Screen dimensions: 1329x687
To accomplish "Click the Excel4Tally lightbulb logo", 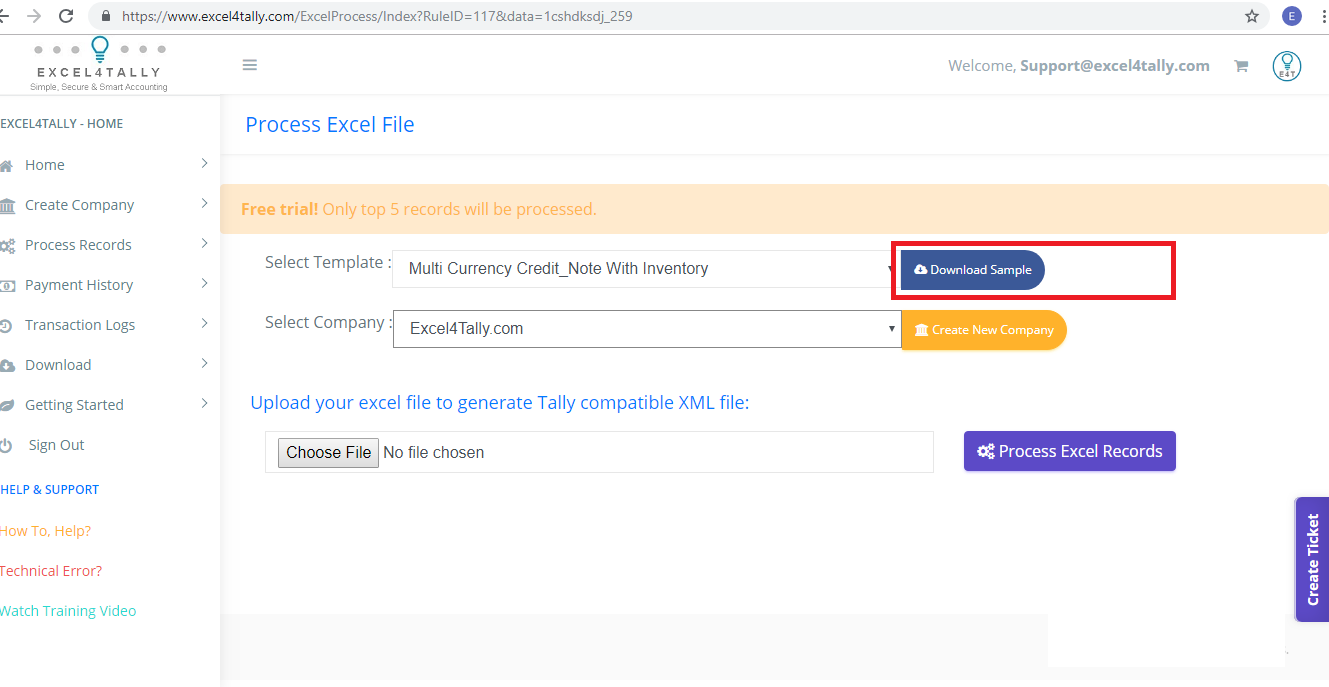I will [x=99, y=64].
